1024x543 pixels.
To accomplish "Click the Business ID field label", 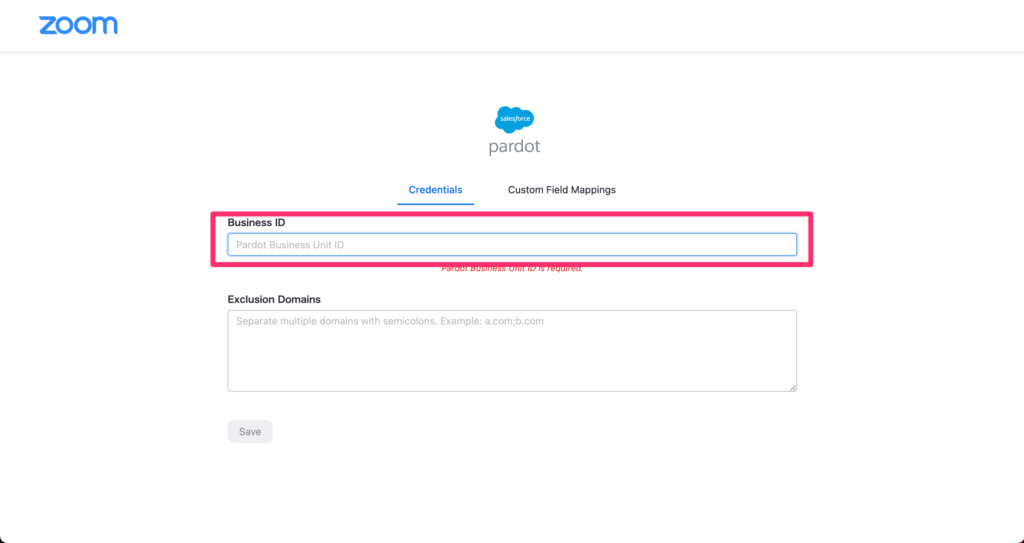I will [256, 222].
